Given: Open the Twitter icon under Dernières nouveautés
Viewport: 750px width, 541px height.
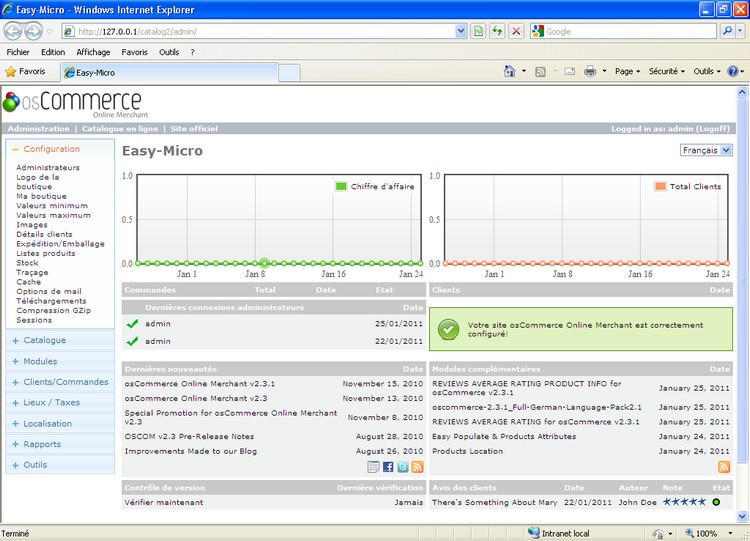Looking at the screenshot, I should [x=403, y=467].
